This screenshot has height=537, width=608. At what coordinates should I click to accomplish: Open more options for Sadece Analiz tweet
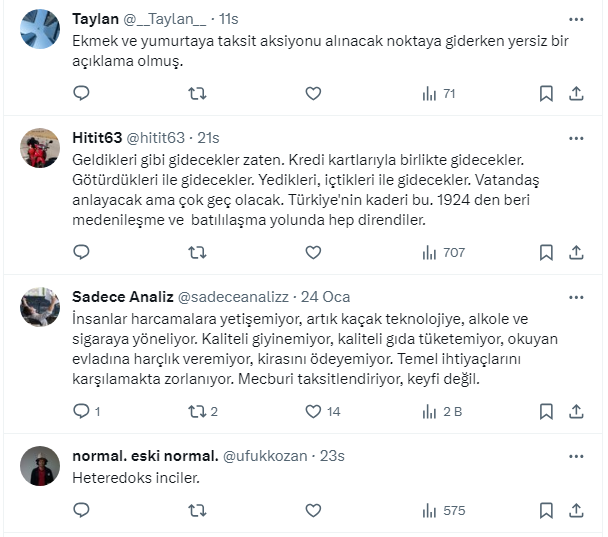[576, 297]
